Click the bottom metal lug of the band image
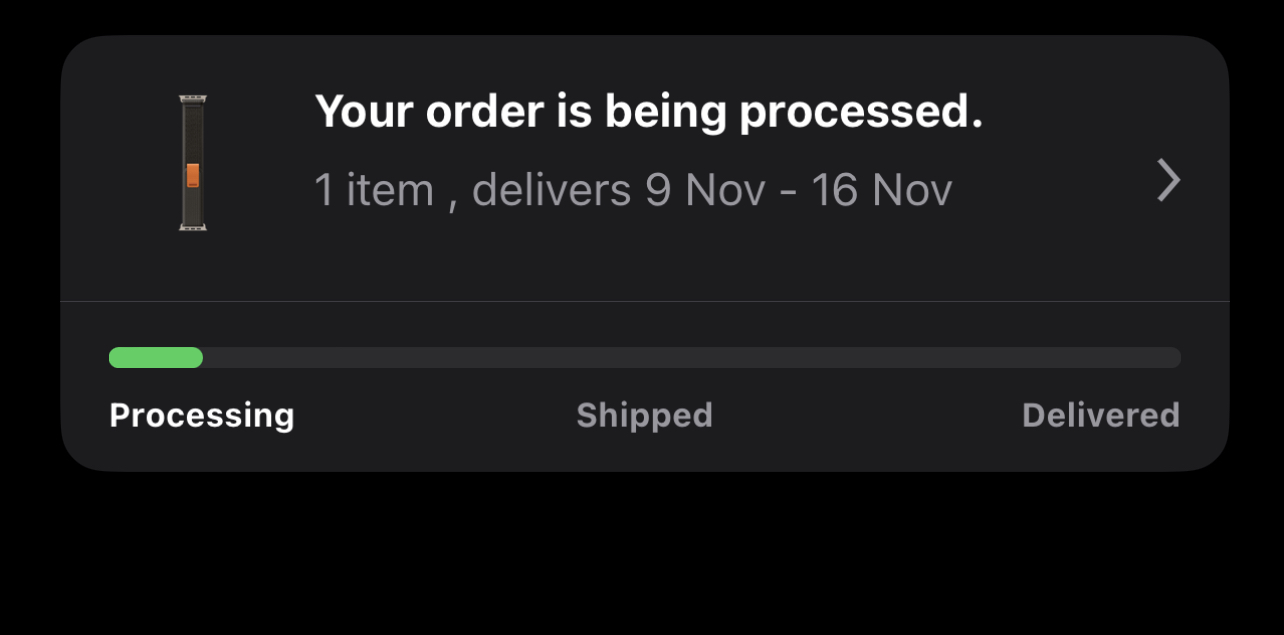Viewport: 1284px width, 635px height. (x=192, y=227)
